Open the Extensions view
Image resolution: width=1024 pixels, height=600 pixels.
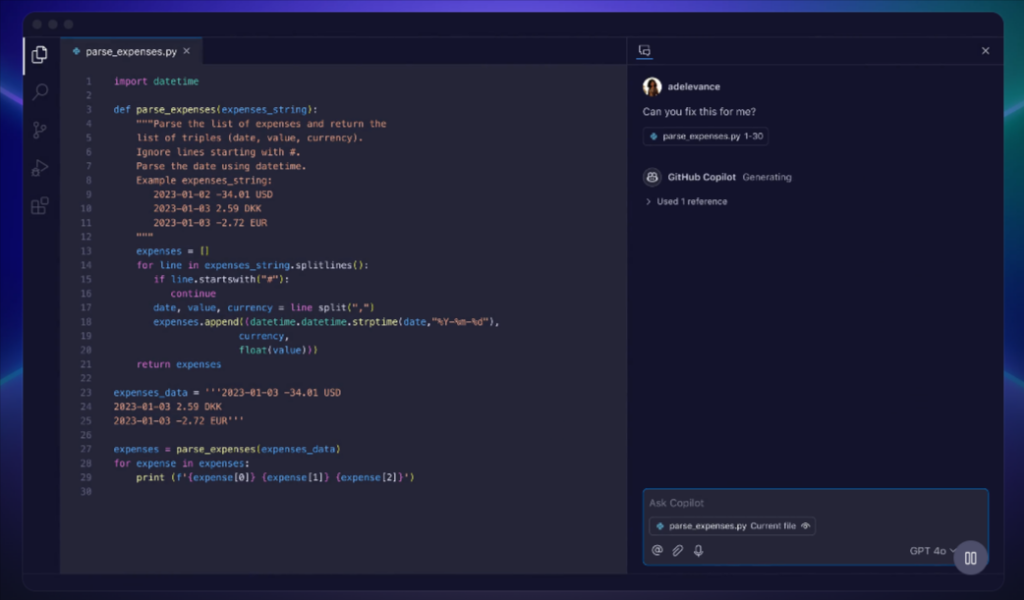tap(40, 206)
